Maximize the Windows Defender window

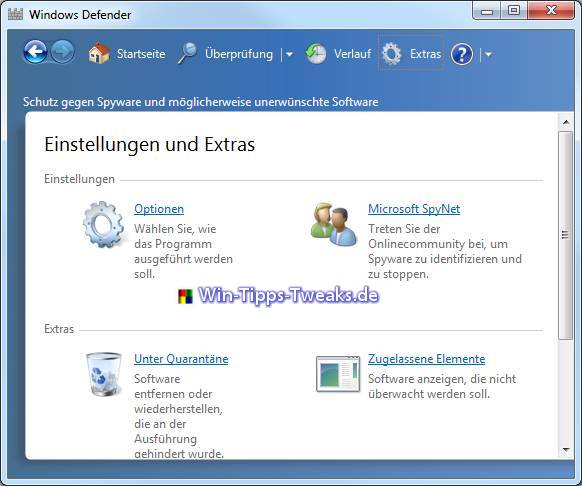coord(514,11)
